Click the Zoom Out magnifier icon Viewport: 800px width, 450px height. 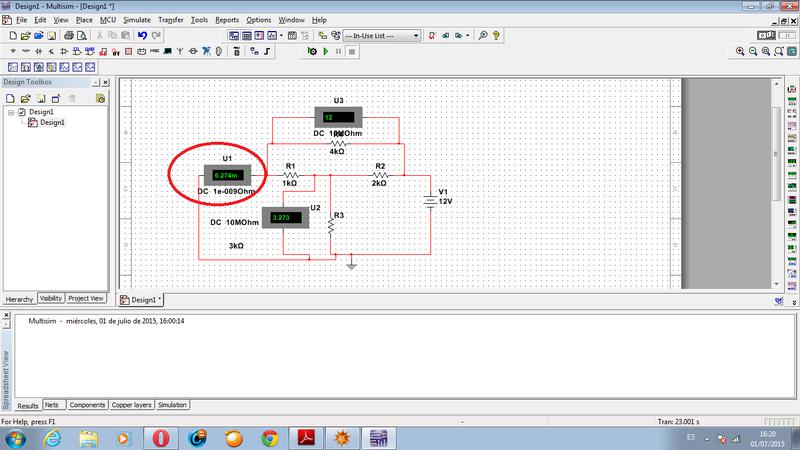click(x=753, y=50)
